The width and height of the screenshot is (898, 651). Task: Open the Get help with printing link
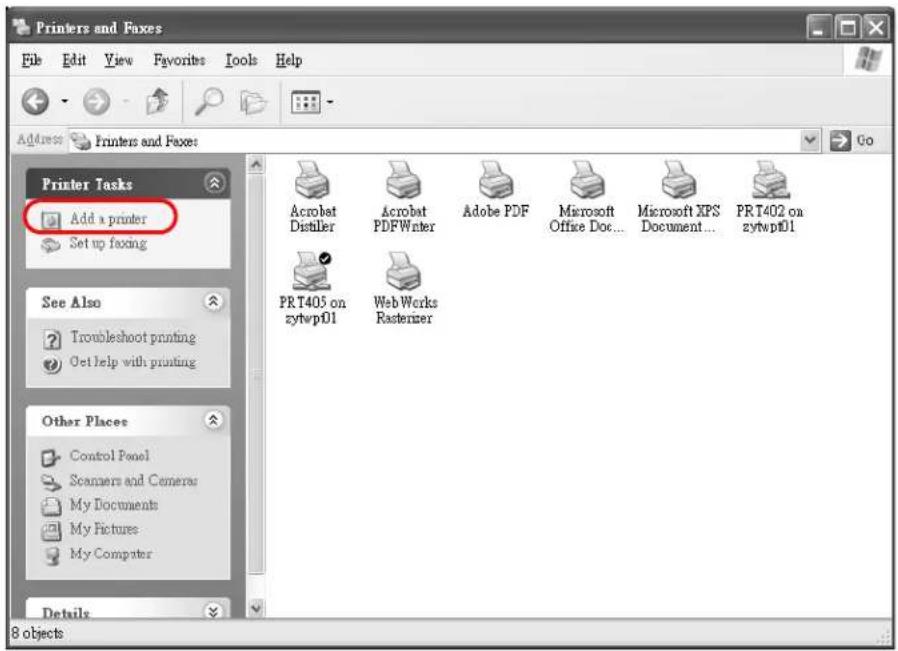point(132,362)
